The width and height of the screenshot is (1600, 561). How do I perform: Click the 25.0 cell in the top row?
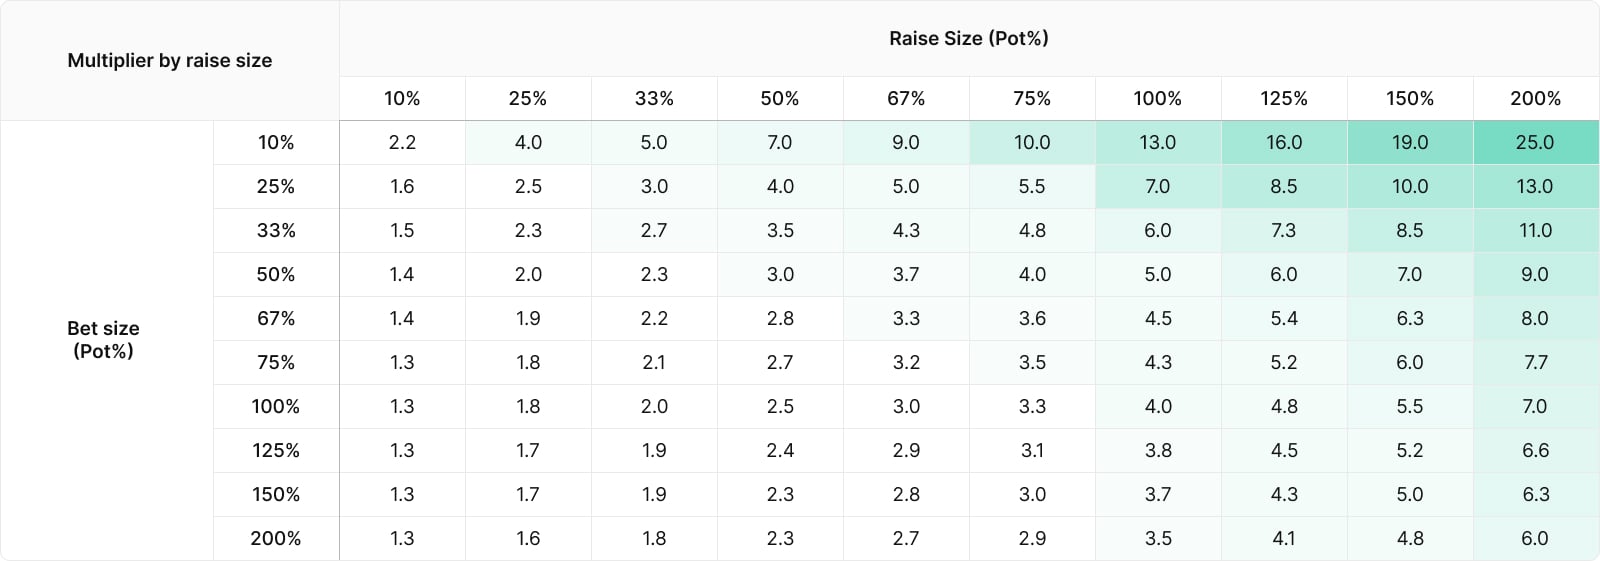click(1536, 142)
